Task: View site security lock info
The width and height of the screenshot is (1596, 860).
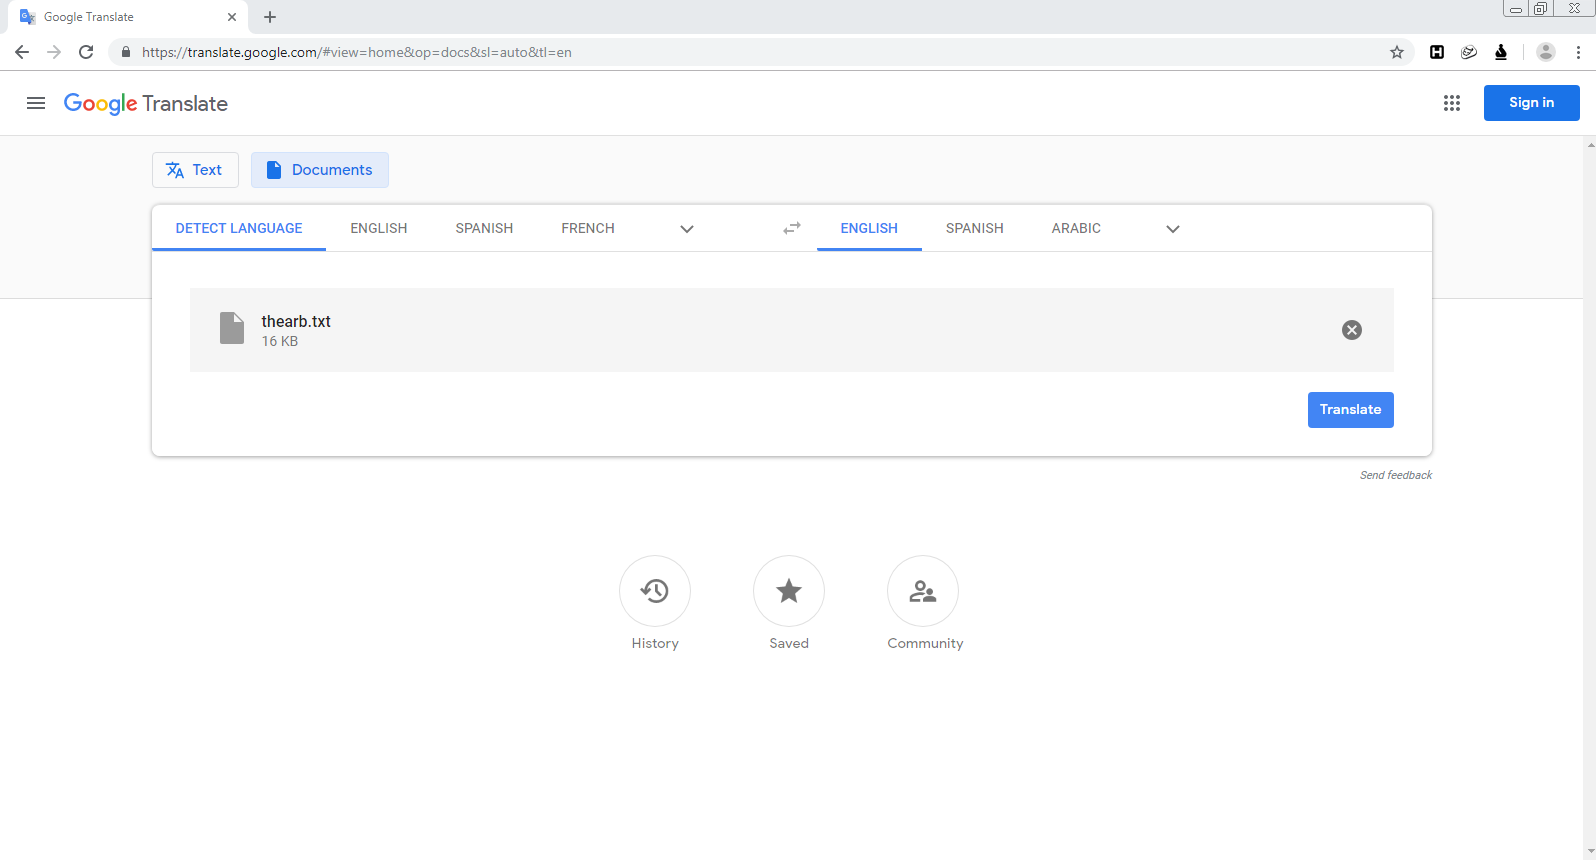Action: coord(126,52)
